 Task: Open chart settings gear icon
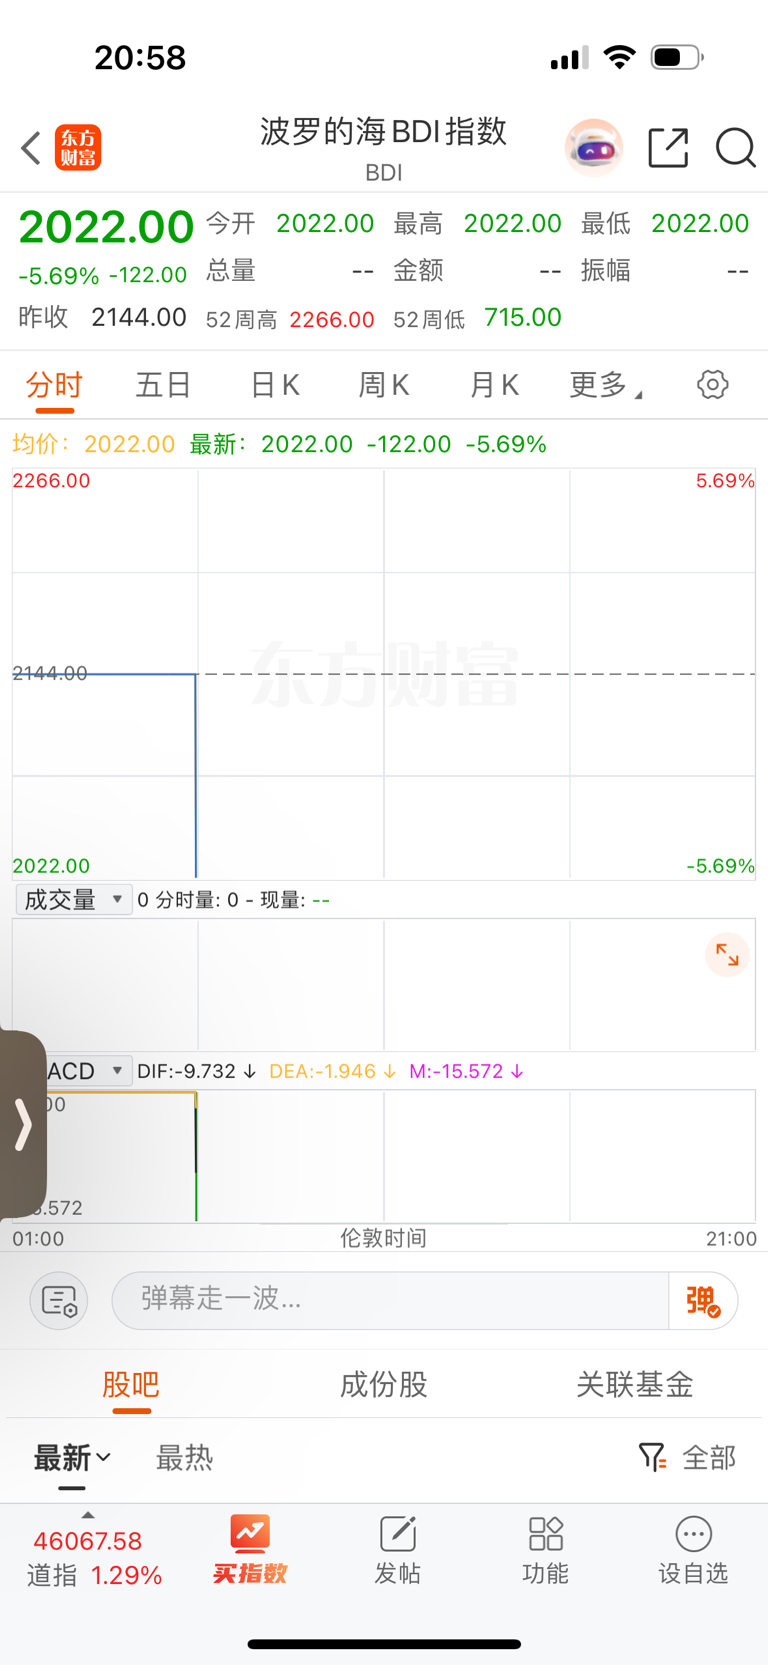tap(712, 385)
